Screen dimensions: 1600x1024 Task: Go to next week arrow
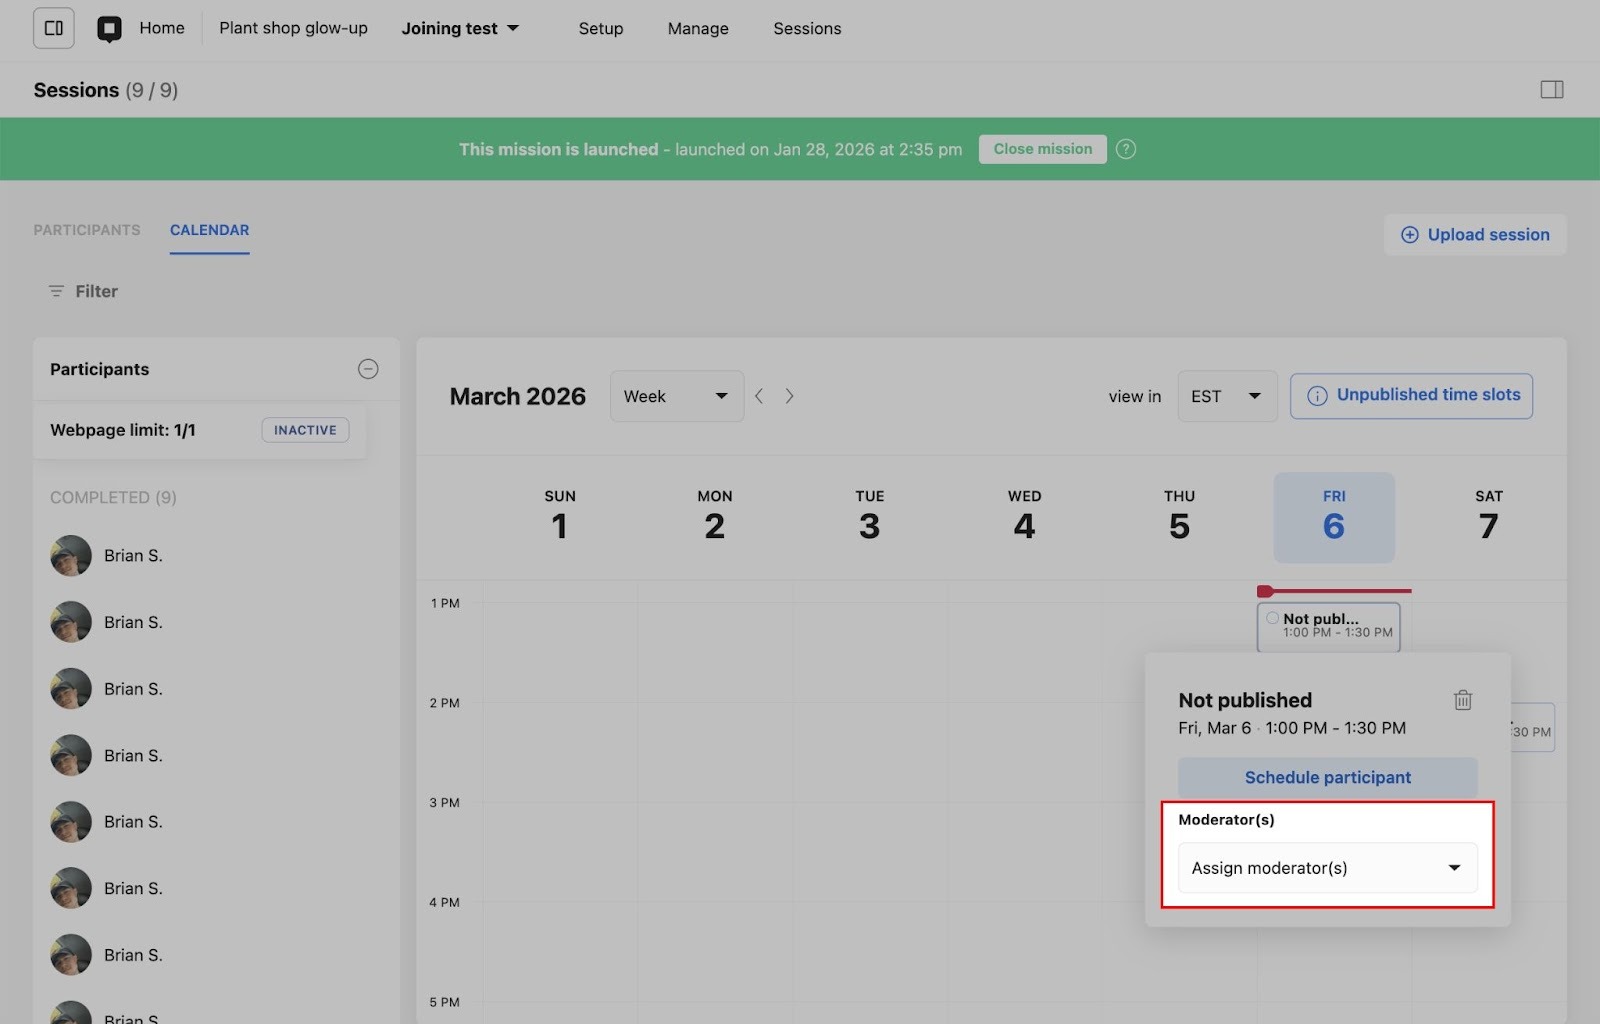tap(789, 396)
